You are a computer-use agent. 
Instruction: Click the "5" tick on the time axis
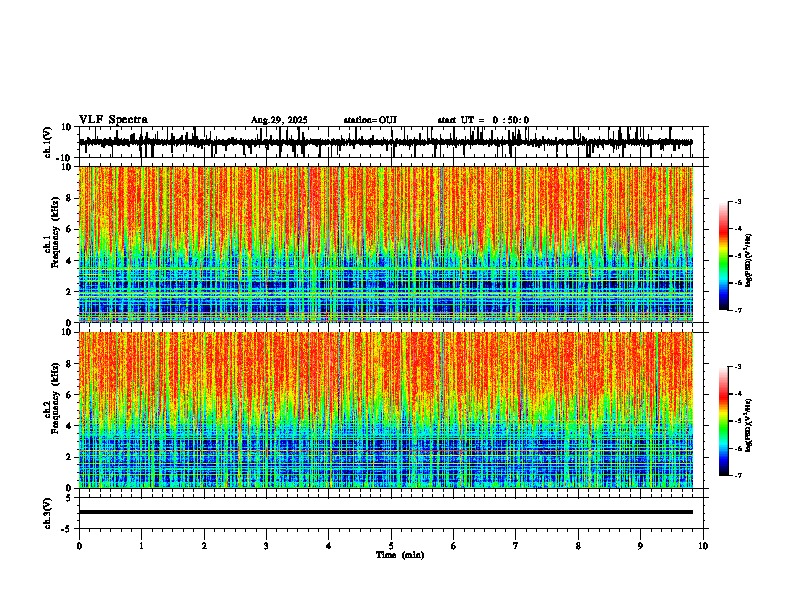click(391, 546)
